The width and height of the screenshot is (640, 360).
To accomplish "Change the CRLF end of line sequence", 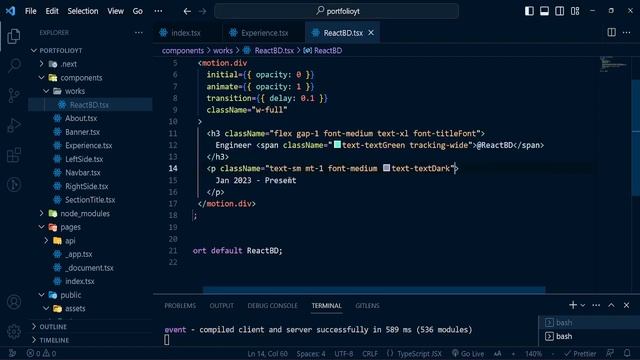I will [x=370, y=353].
